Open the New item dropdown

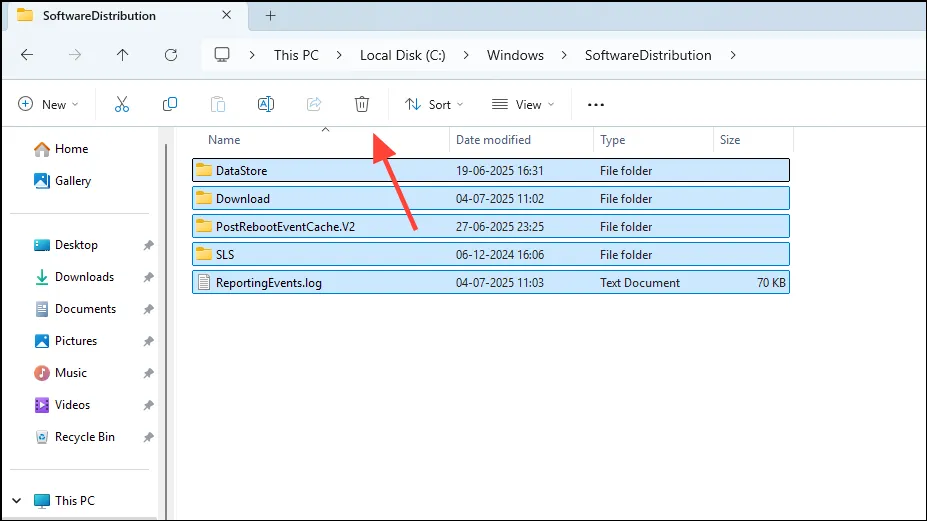click(48, 105)
